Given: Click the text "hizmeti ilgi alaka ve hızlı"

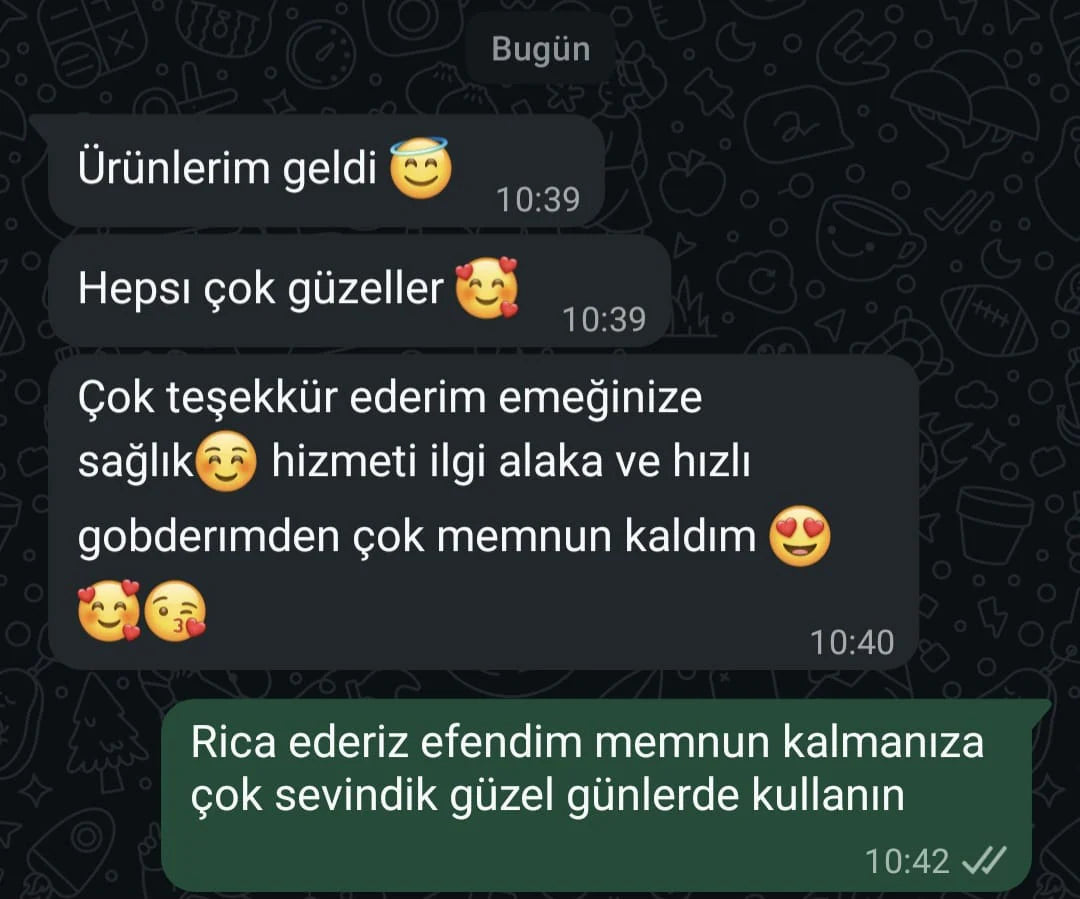Looking at the screenshot, I should pos(510,461).
